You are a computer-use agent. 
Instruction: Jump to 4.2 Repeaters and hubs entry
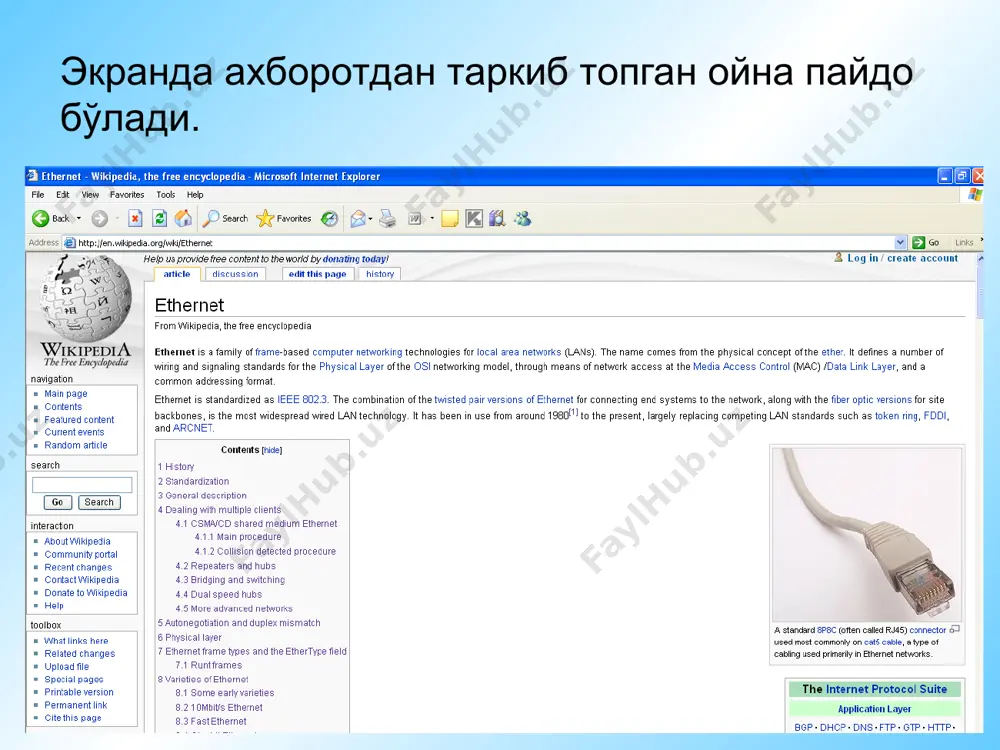coord(226,566)
